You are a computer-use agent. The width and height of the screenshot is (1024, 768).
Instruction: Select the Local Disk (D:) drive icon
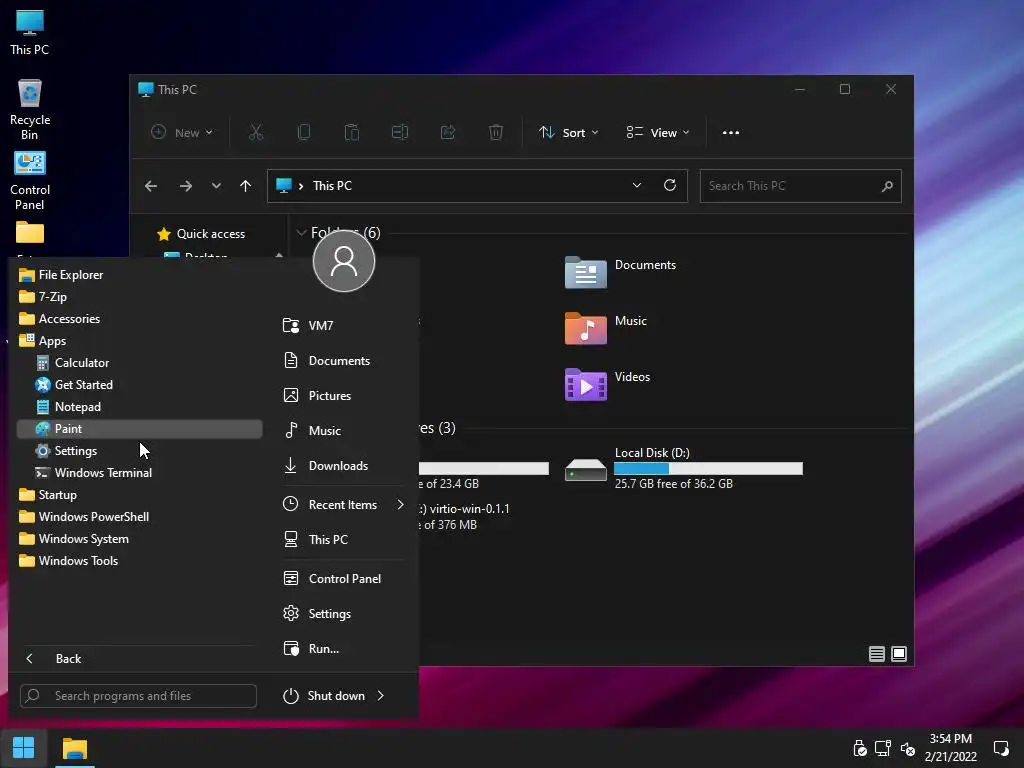click(585, 470)
